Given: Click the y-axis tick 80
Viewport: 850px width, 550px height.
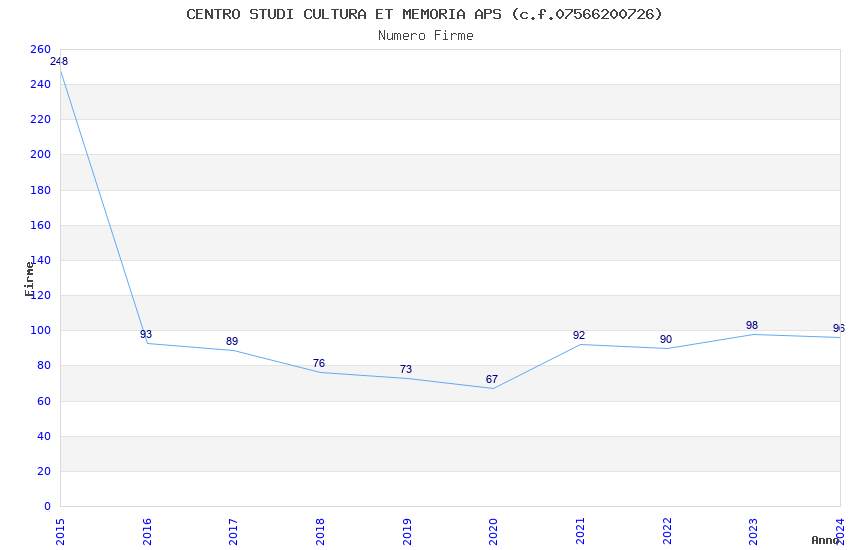Looking at the screenshot, I should tap(43, 365).
